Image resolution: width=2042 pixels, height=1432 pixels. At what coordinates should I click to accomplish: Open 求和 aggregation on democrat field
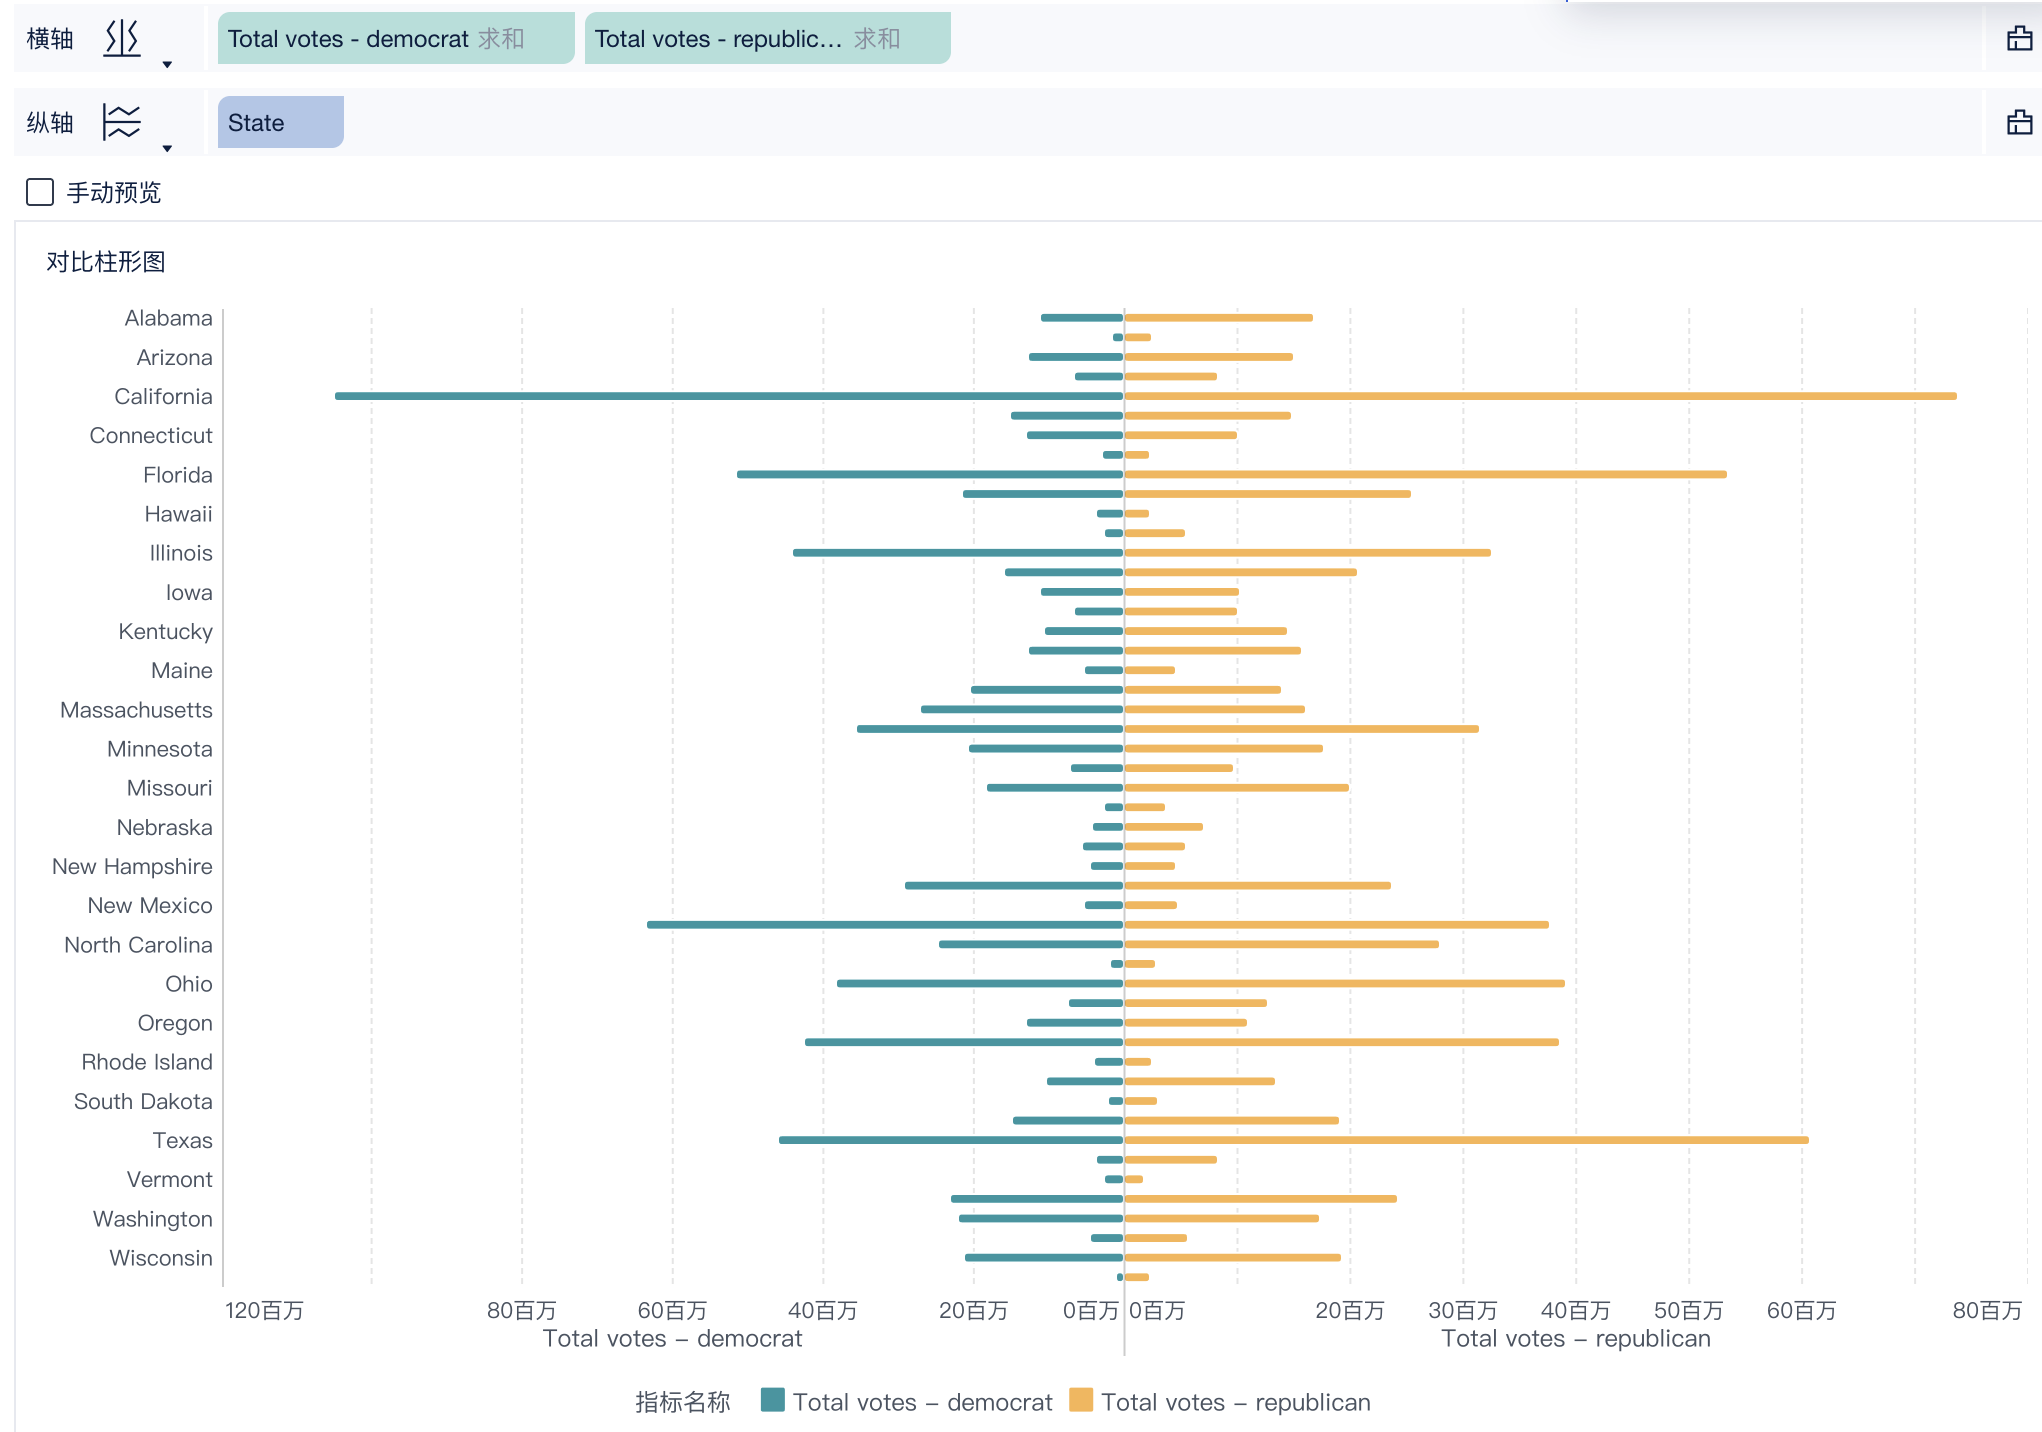click(x=501, y=39)
